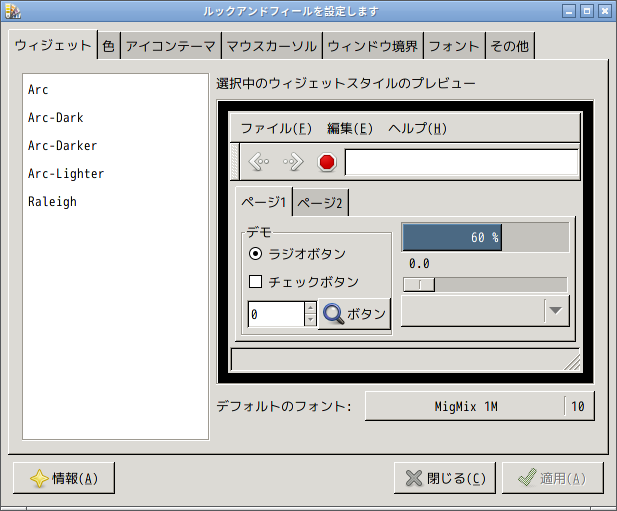Open the 編集(E) menu in preview
Screen dimensions: 617x511
(350, 128)
